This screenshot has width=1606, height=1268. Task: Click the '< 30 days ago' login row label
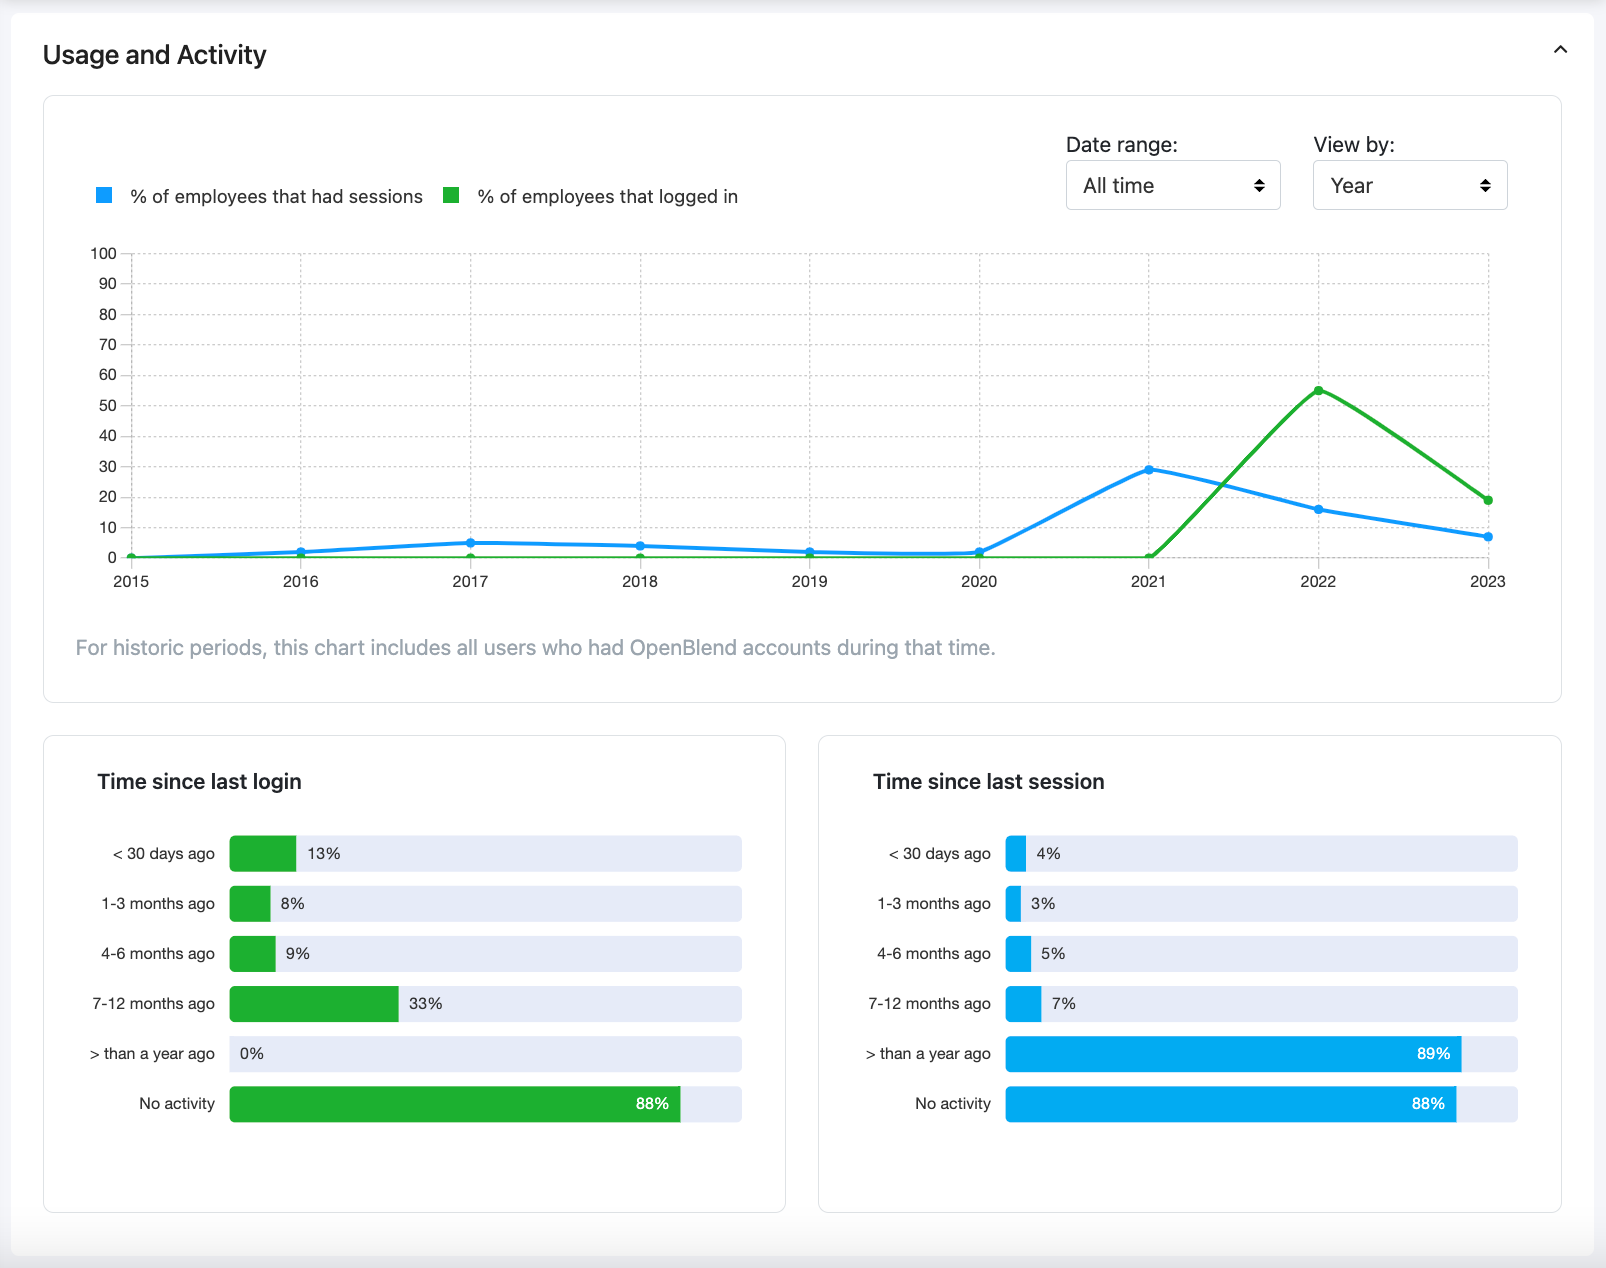(164, 854)
